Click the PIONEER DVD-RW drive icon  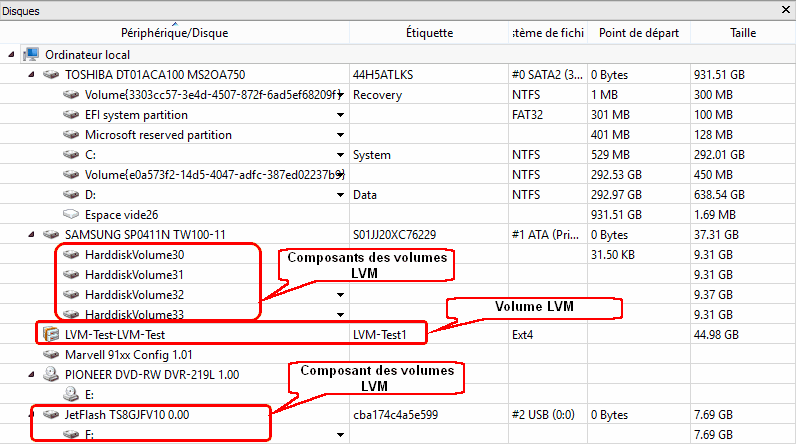[x=50, y=374]
